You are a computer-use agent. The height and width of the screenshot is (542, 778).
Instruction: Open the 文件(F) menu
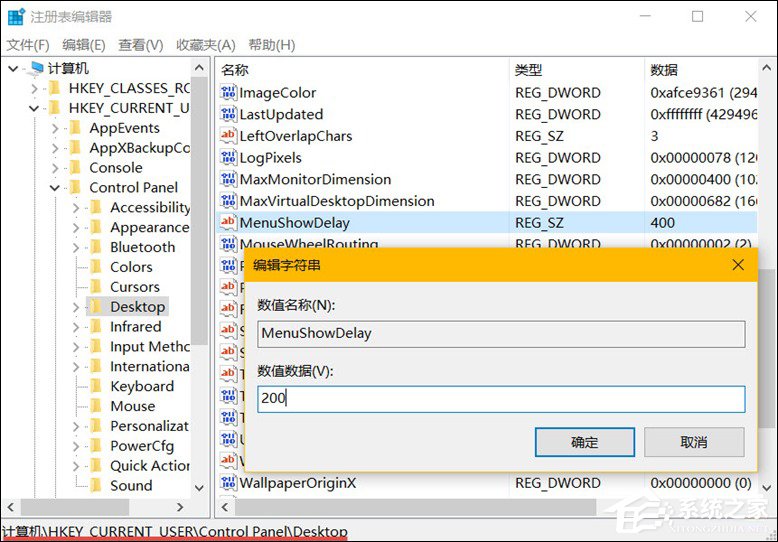coord(27,45)
